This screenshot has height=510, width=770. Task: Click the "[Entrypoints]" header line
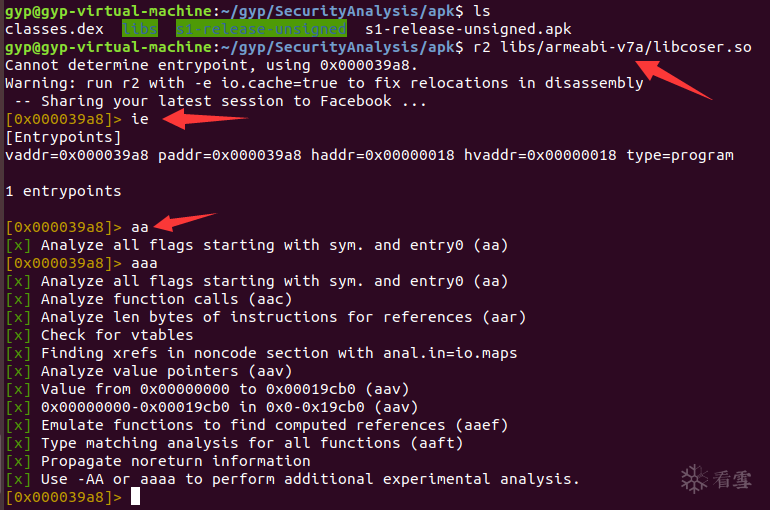[63, 137]
